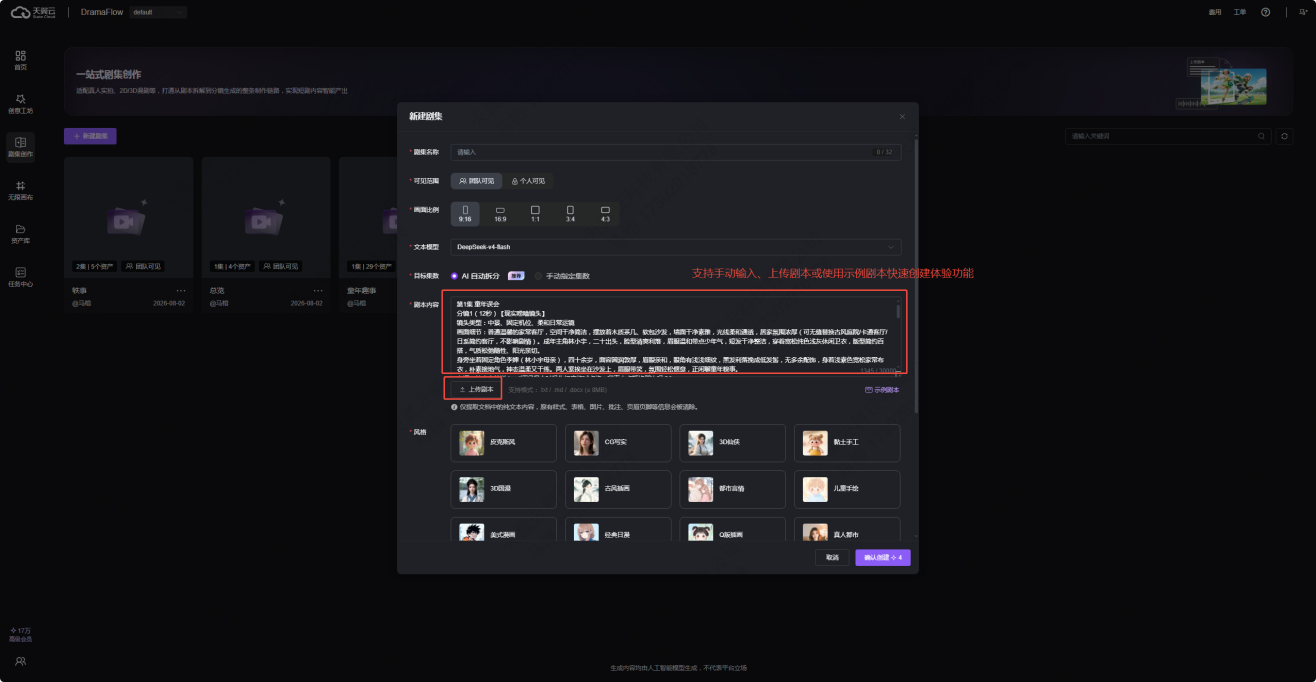The width and height of the screenshot is (1316, 682).
Task: Choose the 美式漫画 style card
Action: [x=503, y=529]
